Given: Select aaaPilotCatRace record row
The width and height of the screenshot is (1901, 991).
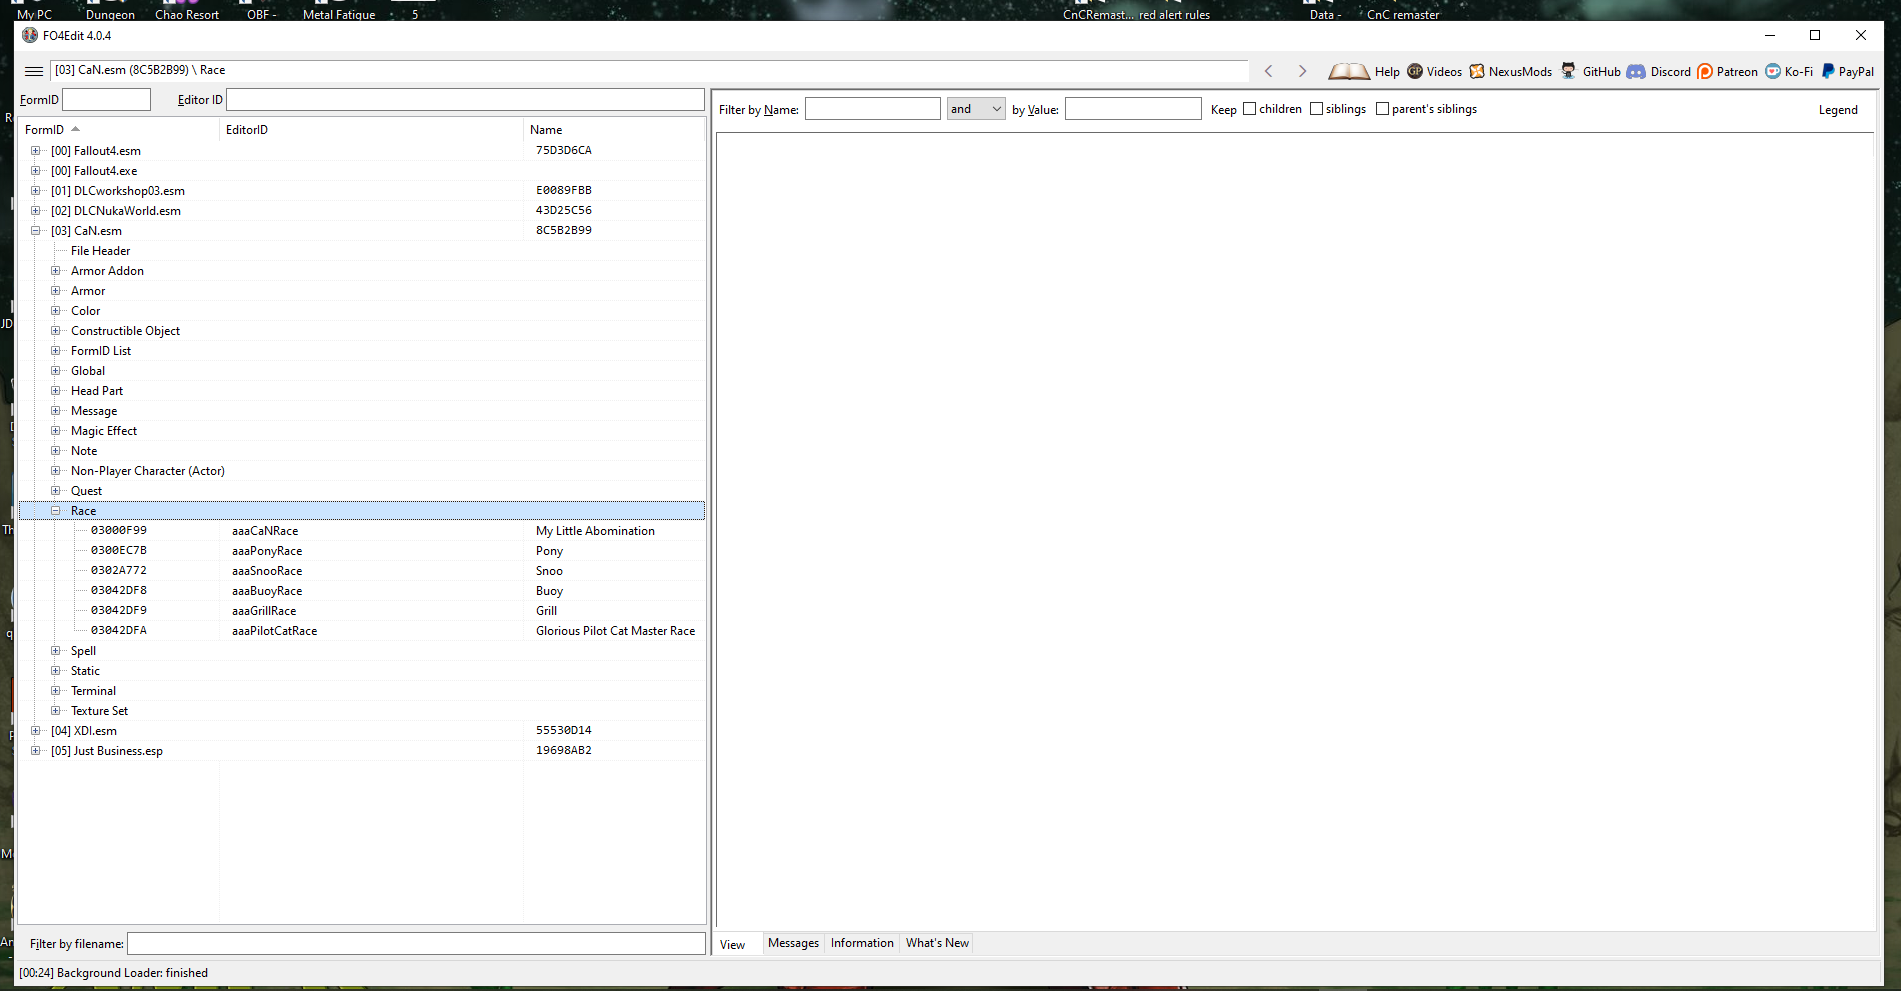Looking at the screenshot, I should [x=362, y=631].
